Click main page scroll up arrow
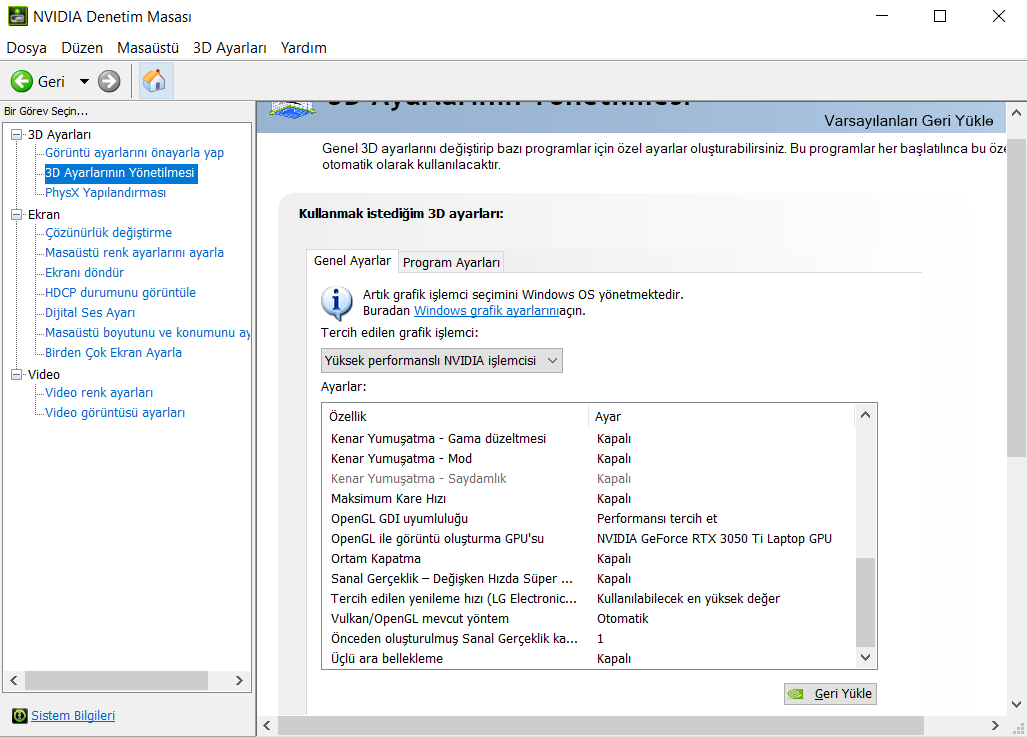 coord(1017,113)
